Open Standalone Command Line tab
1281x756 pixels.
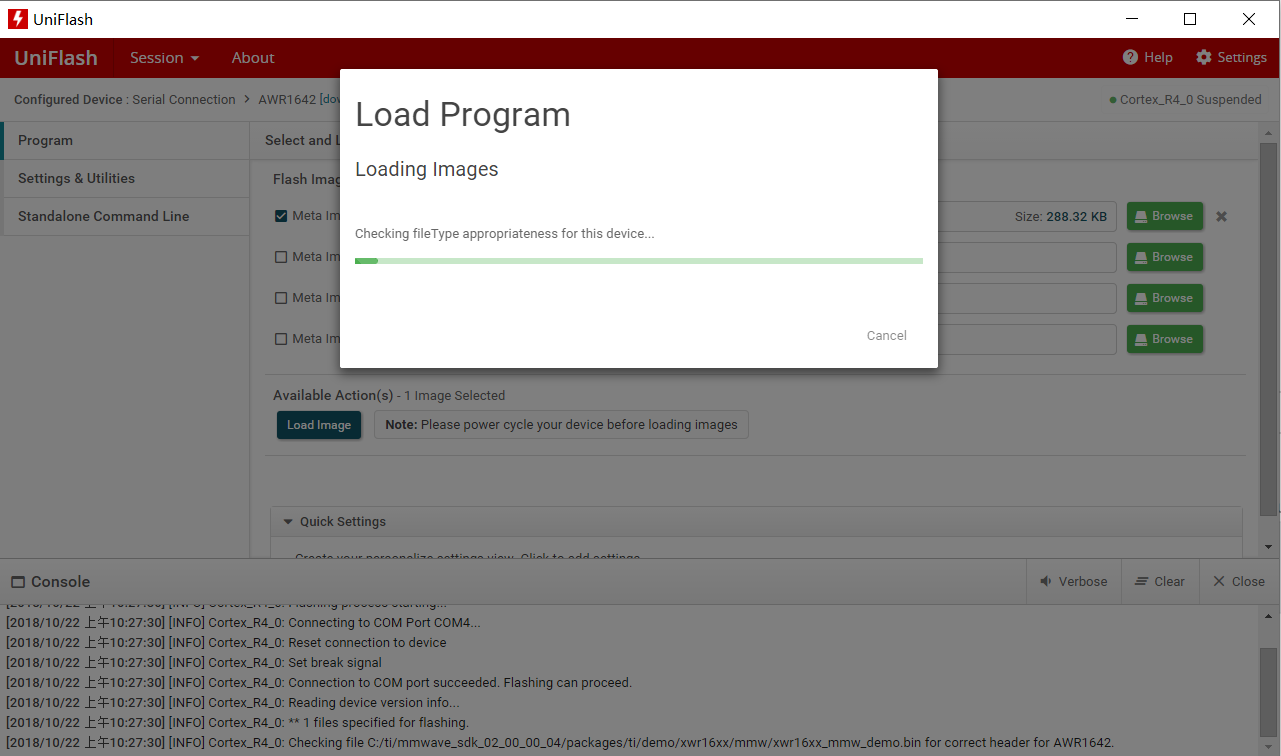click(x=125, y=217)
